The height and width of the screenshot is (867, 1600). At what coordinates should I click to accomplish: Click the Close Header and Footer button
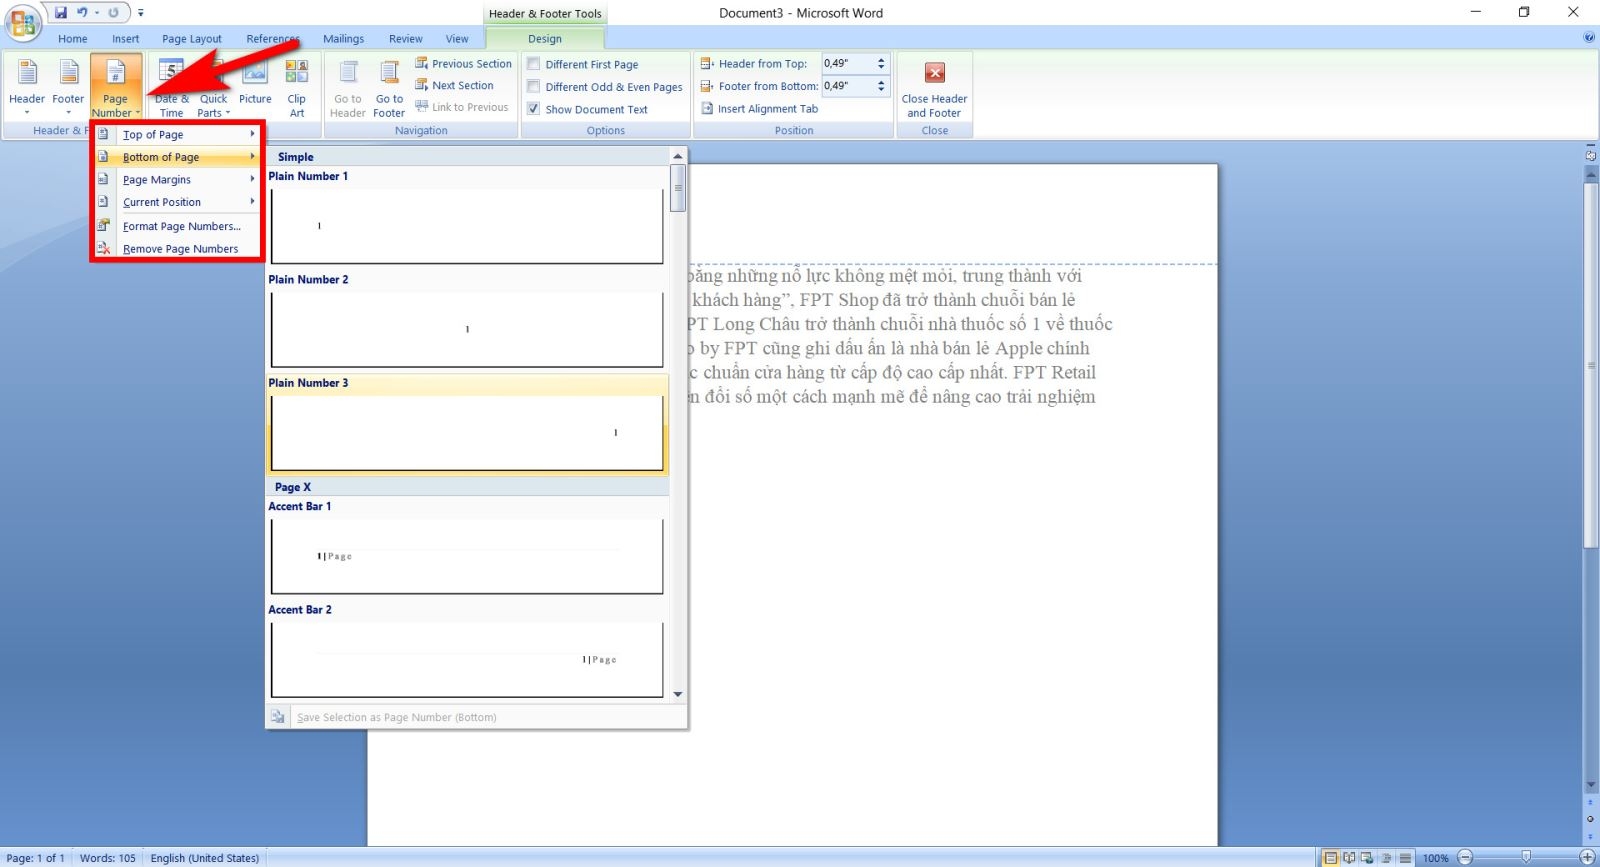[934, 88]
